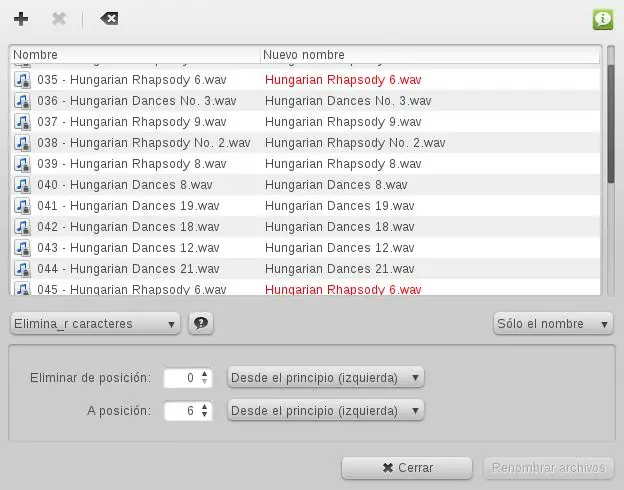
Task: Select '043 - Hungarian Dances 12.wav'
Action: point(128,248)
